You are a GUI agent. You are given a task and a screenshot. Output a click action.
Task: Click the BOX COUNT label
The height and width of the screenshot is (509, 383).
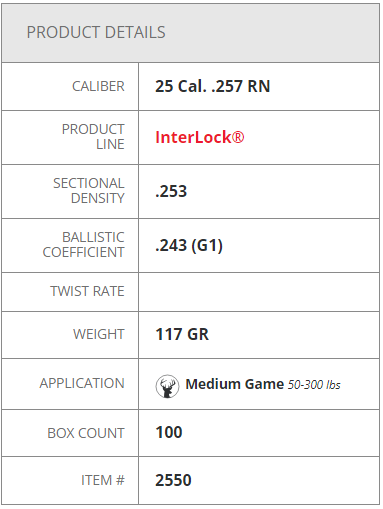coord(86,433)
